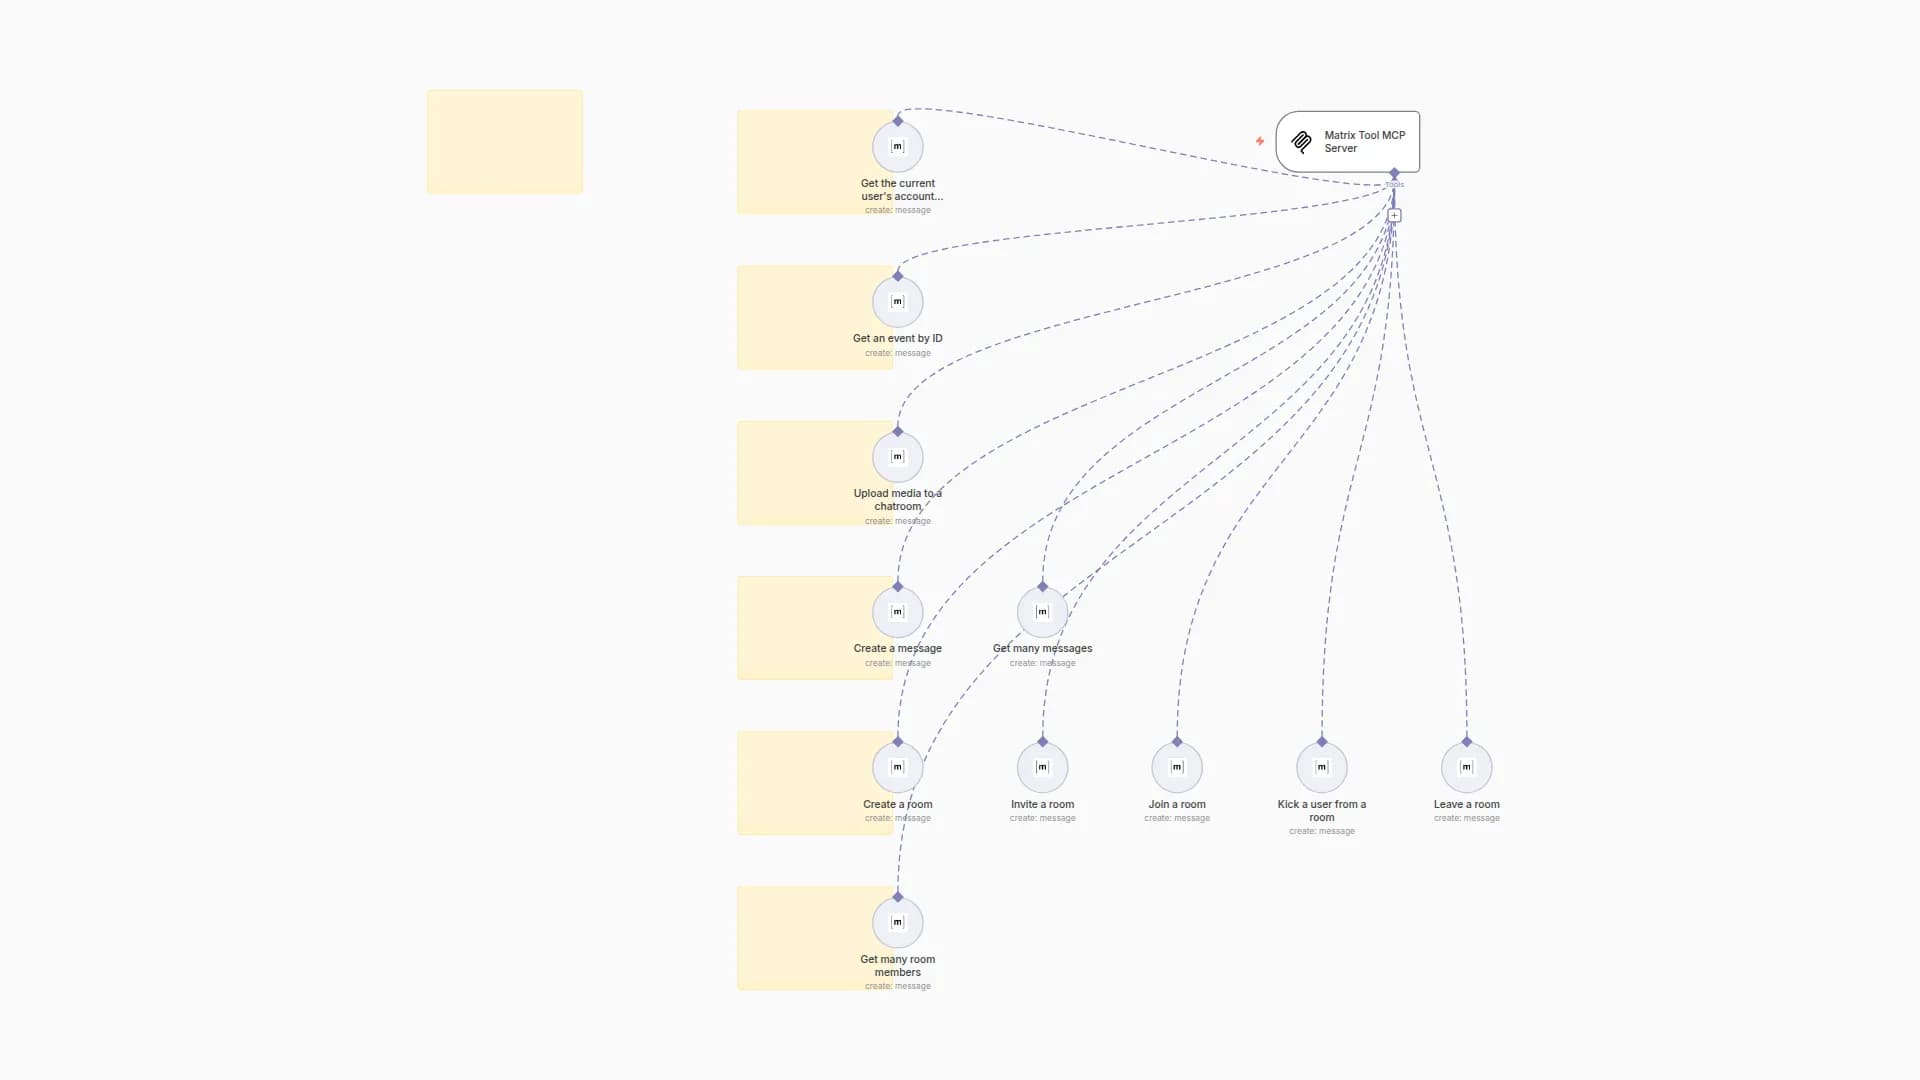
Task: Click the Tools diamond connector on MCP Server
Action: (x=1394, y=174)
